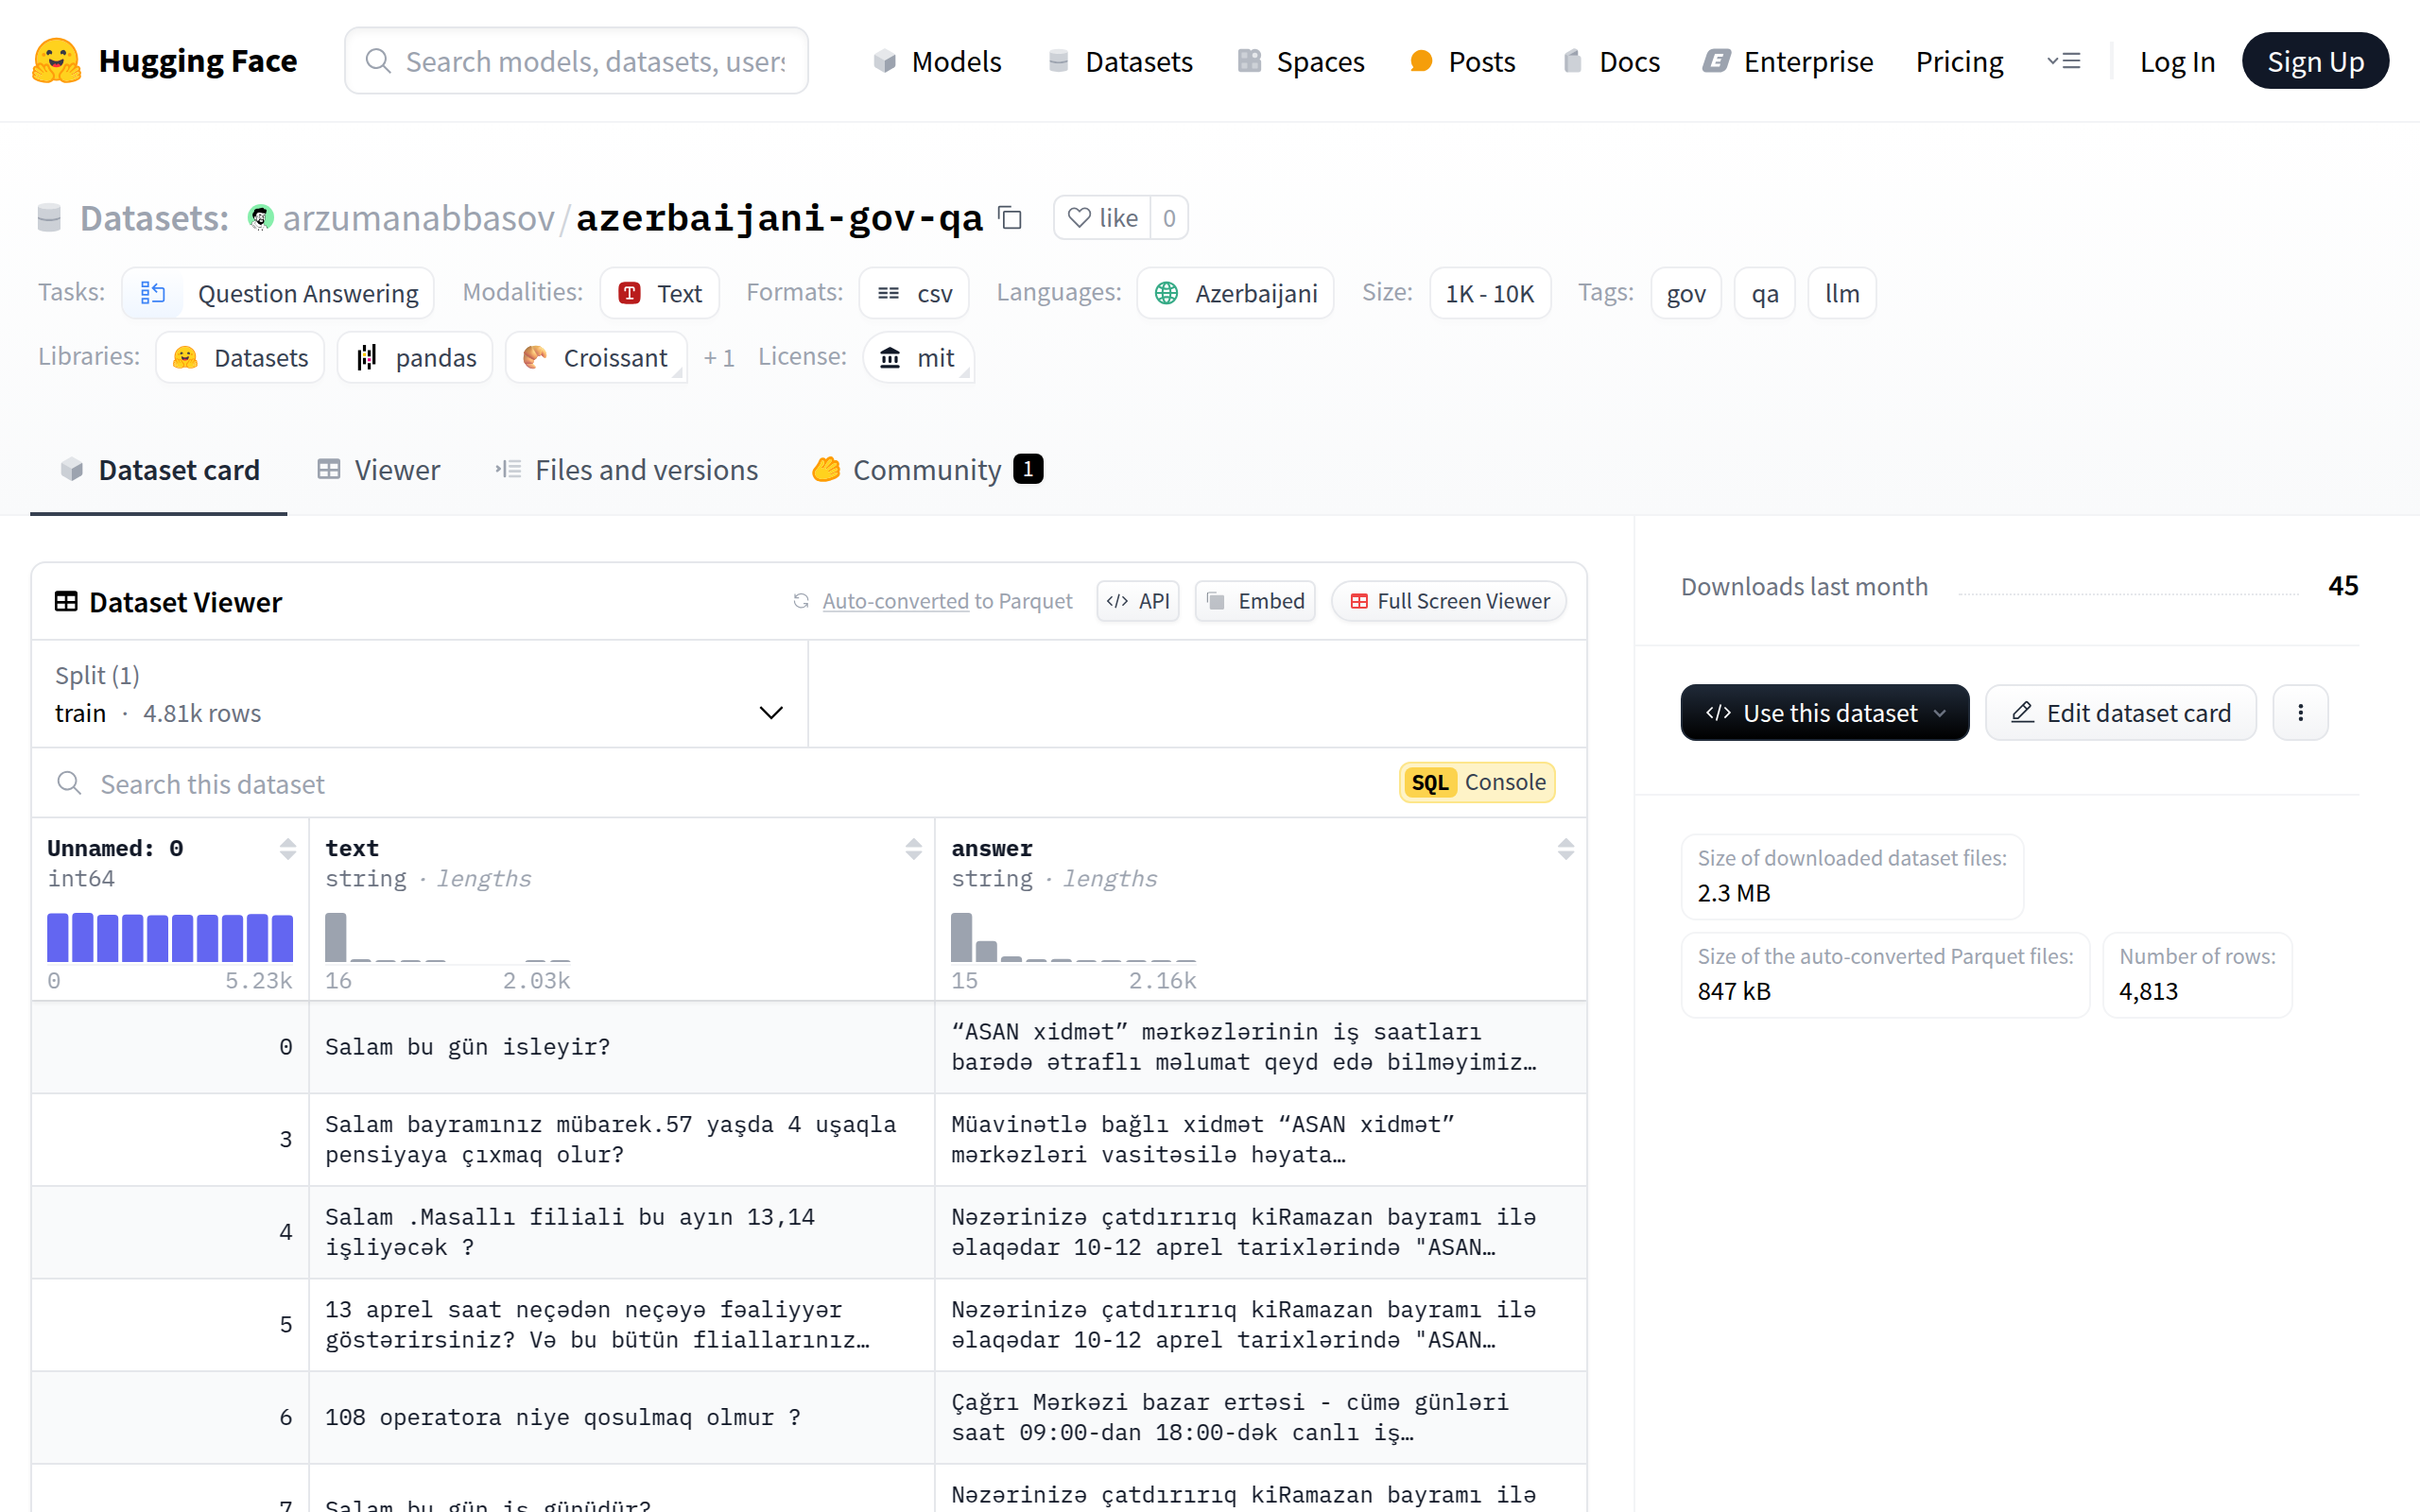2420x1512 pixels.
Task: Click the search magnifier icon in top bar
Action: [378, 61]
